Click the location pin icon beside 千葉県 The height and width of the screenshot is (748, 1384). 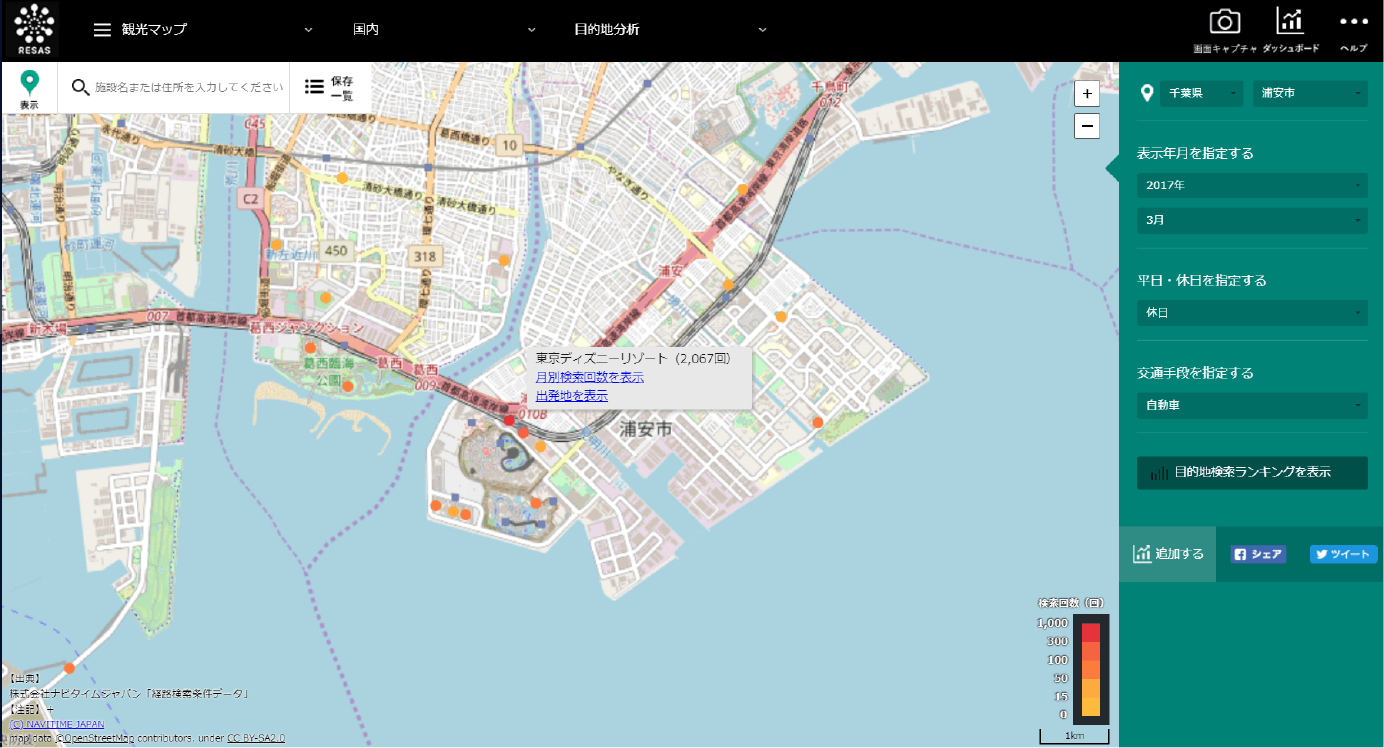1147,93
